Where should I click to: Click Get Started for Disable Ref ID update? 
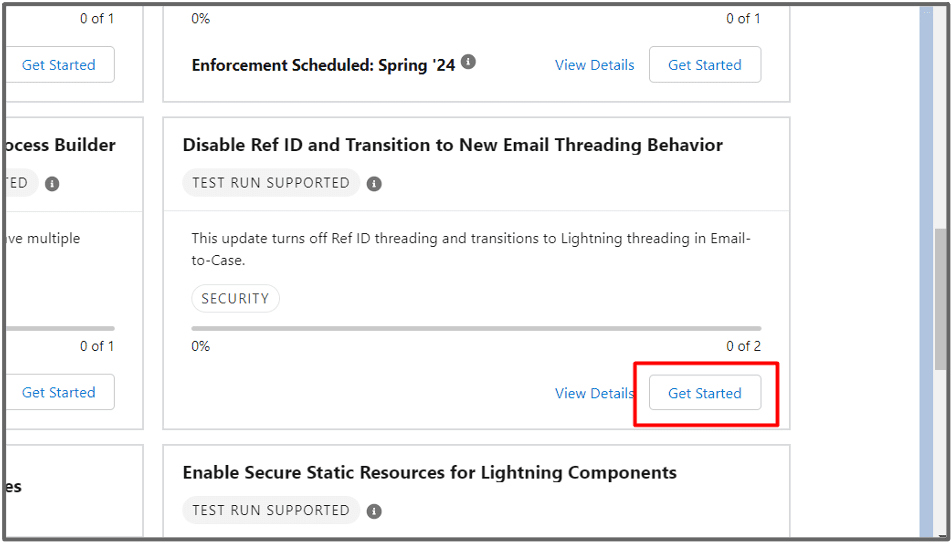705,393
